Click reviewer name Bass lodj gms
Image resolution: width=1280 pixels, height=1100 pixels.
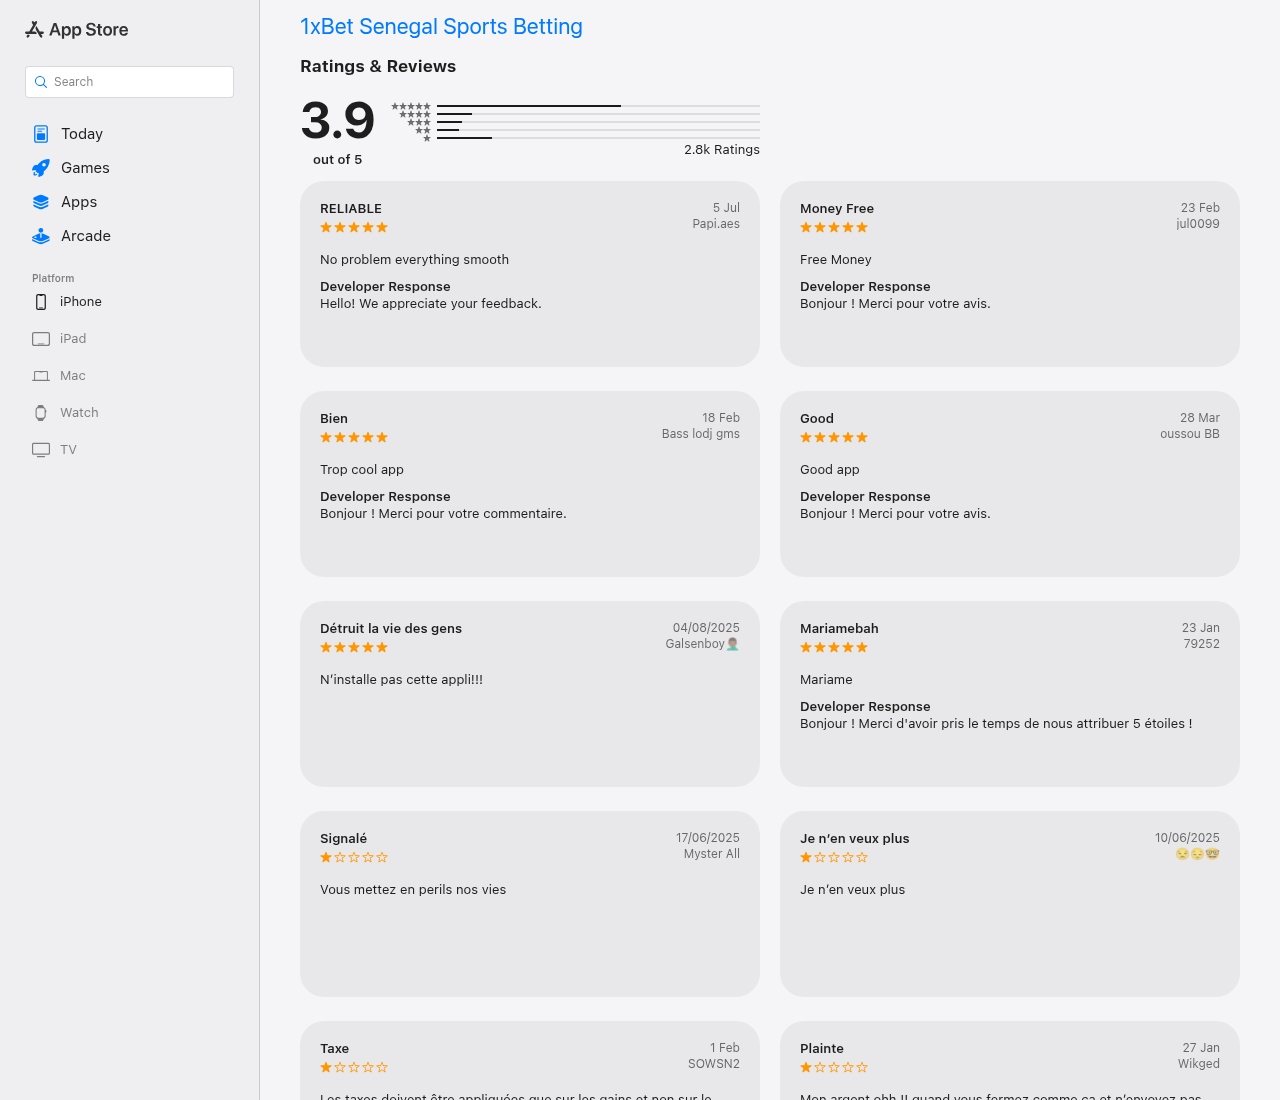tap(701, 434)
